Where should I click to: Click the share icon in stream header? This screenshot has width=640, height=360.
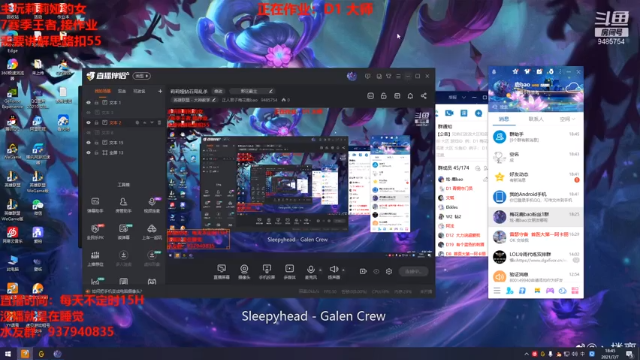pyautogui.click(x=424, y=96)
